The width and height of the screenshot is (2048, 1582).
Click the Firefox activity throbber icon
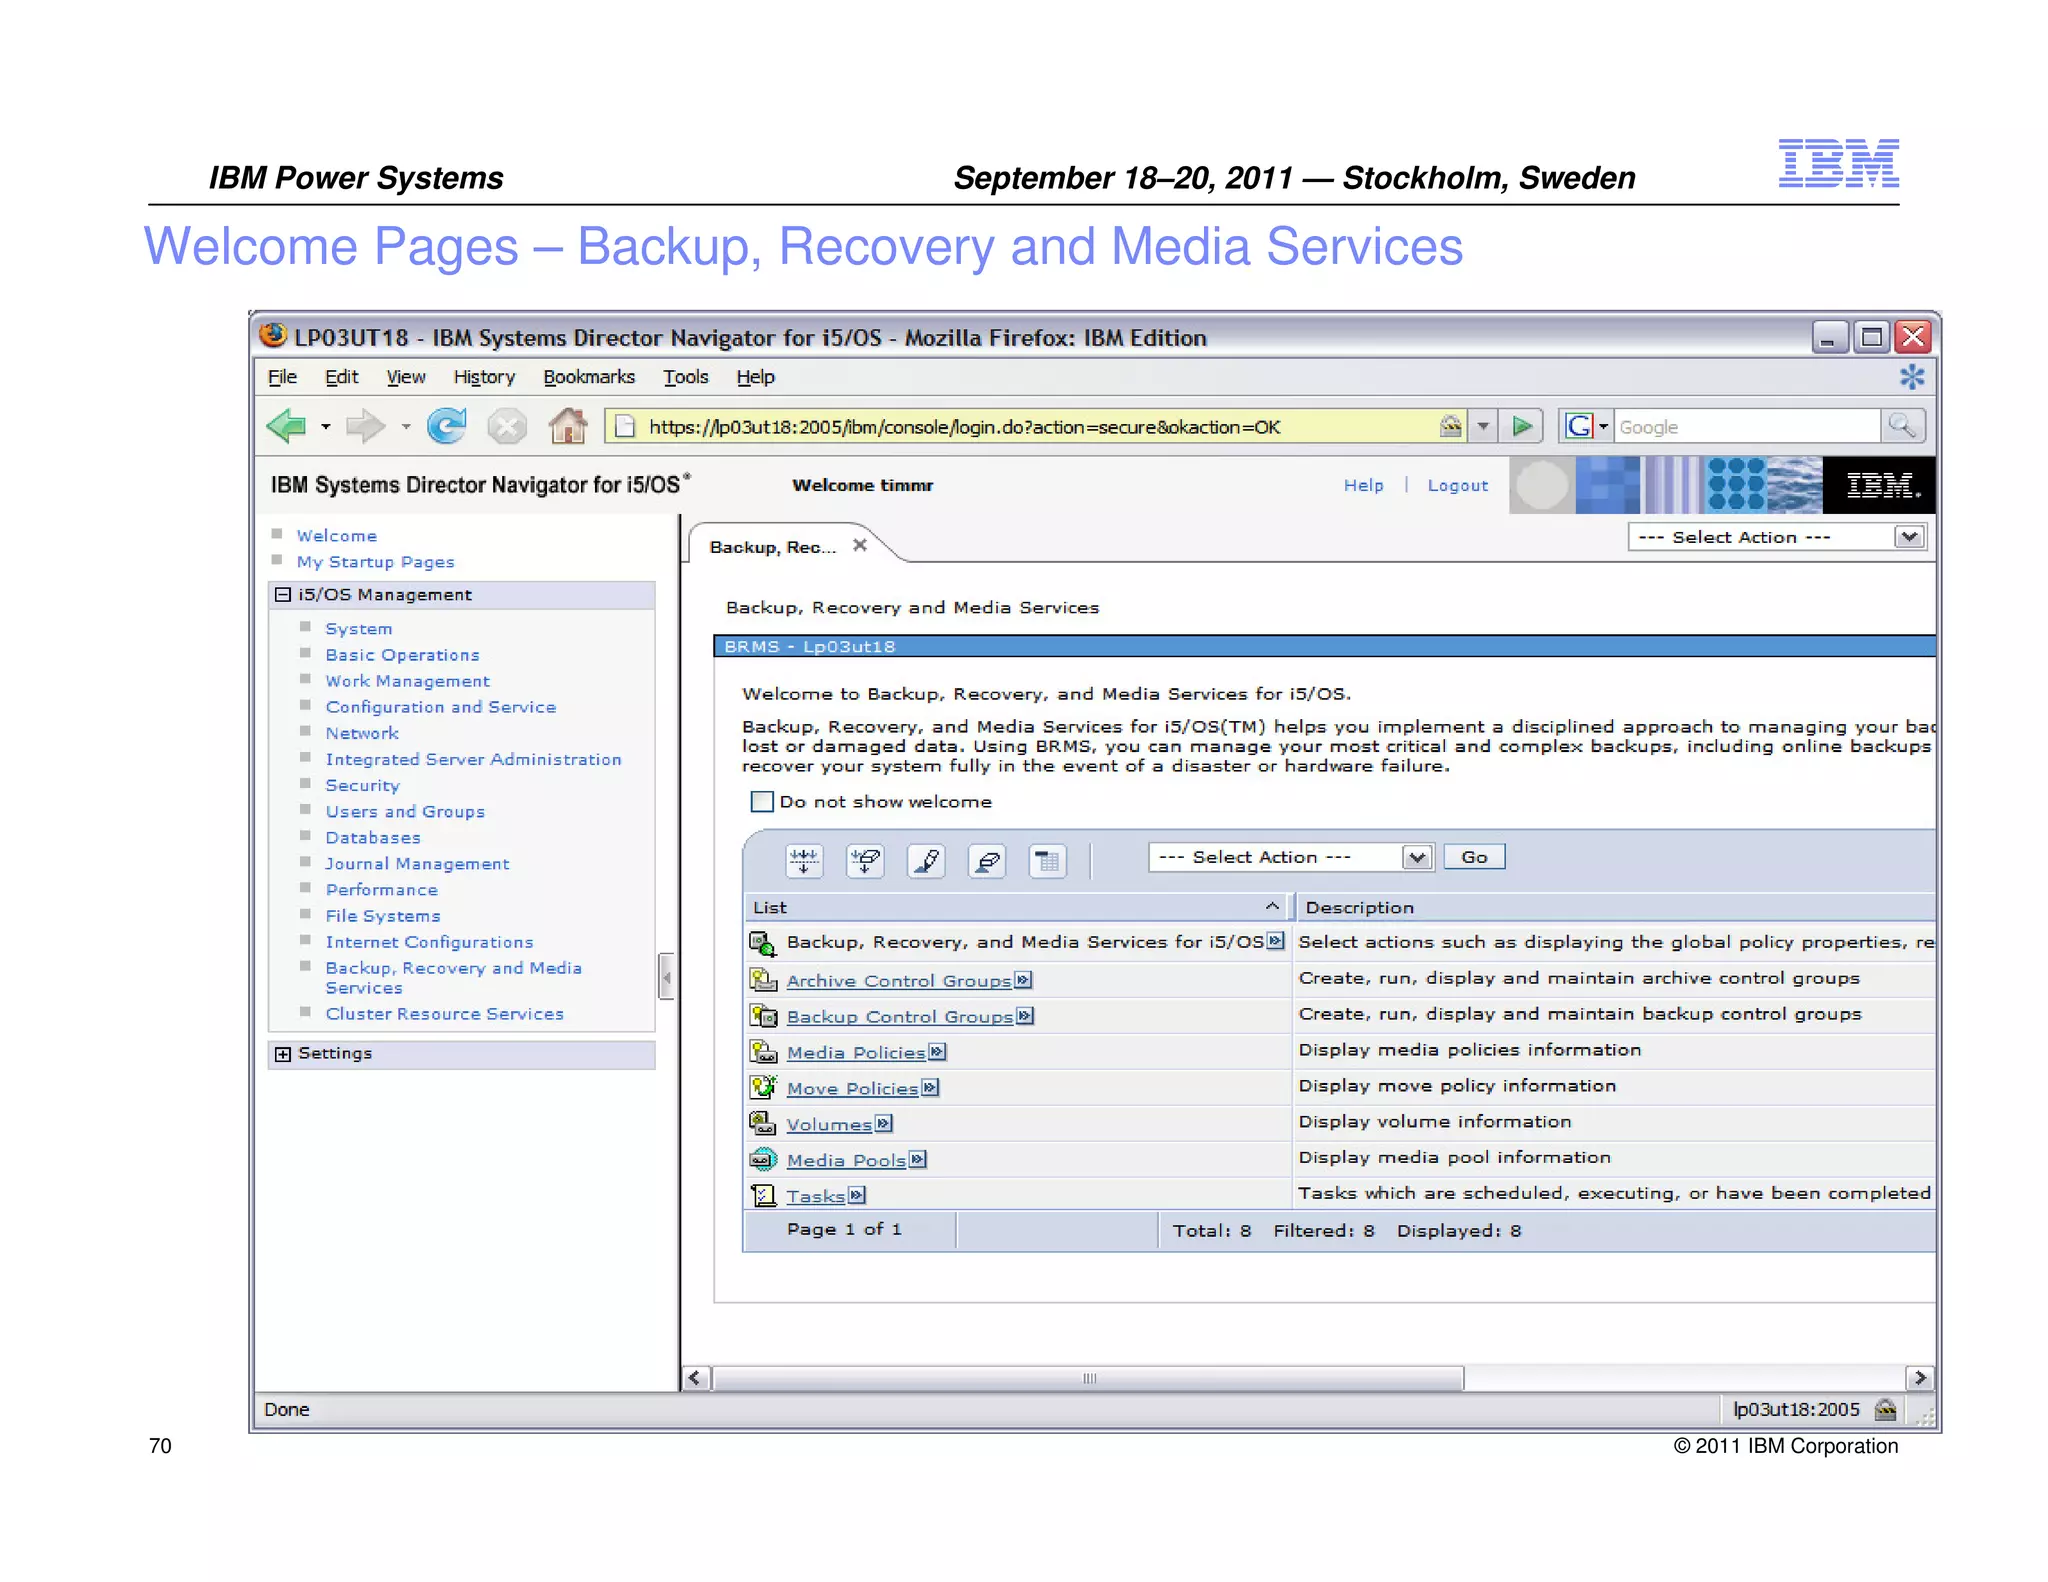click(x=1911, y=377)
